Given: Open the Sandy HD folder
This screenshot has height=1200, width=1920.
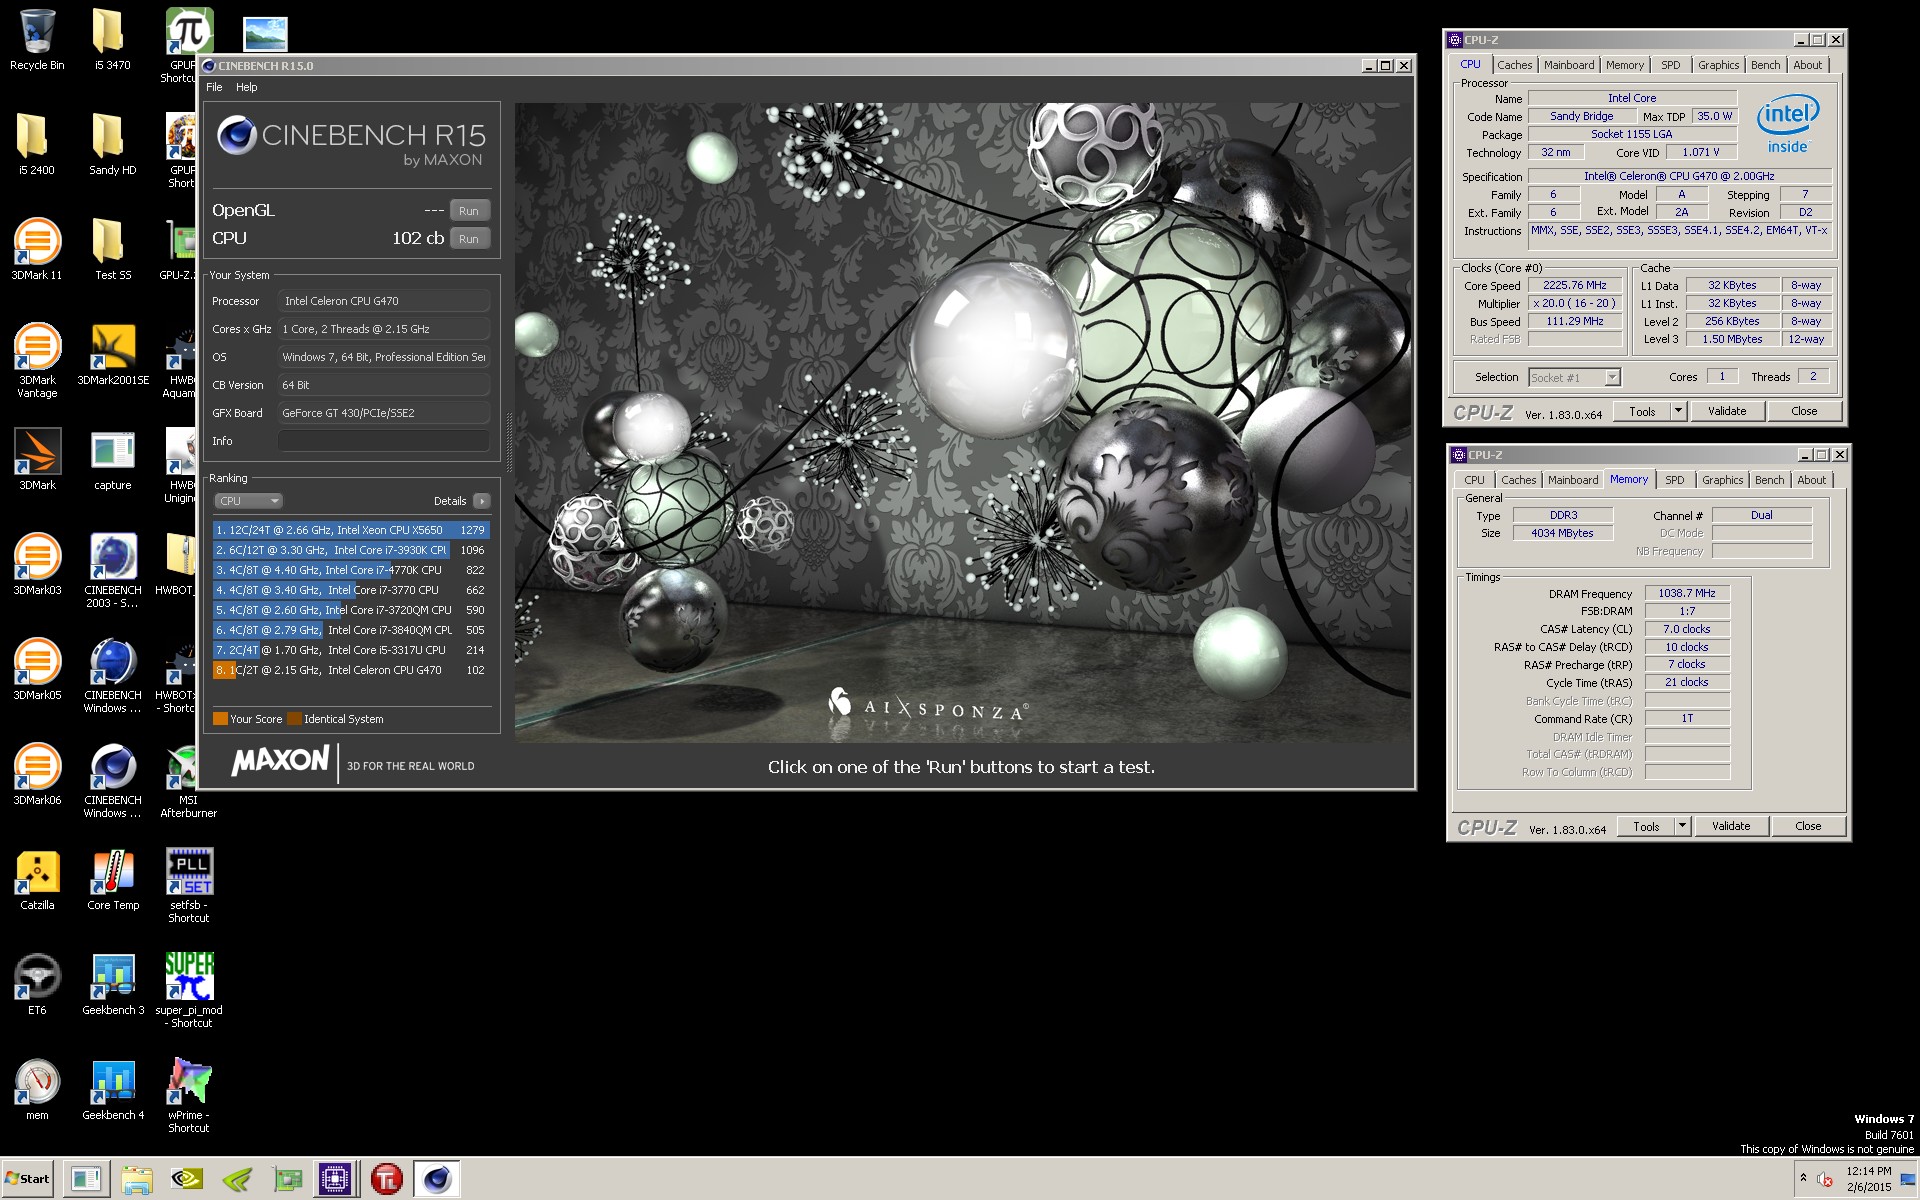Looking at the screenshot, I should tap(112, 145).
